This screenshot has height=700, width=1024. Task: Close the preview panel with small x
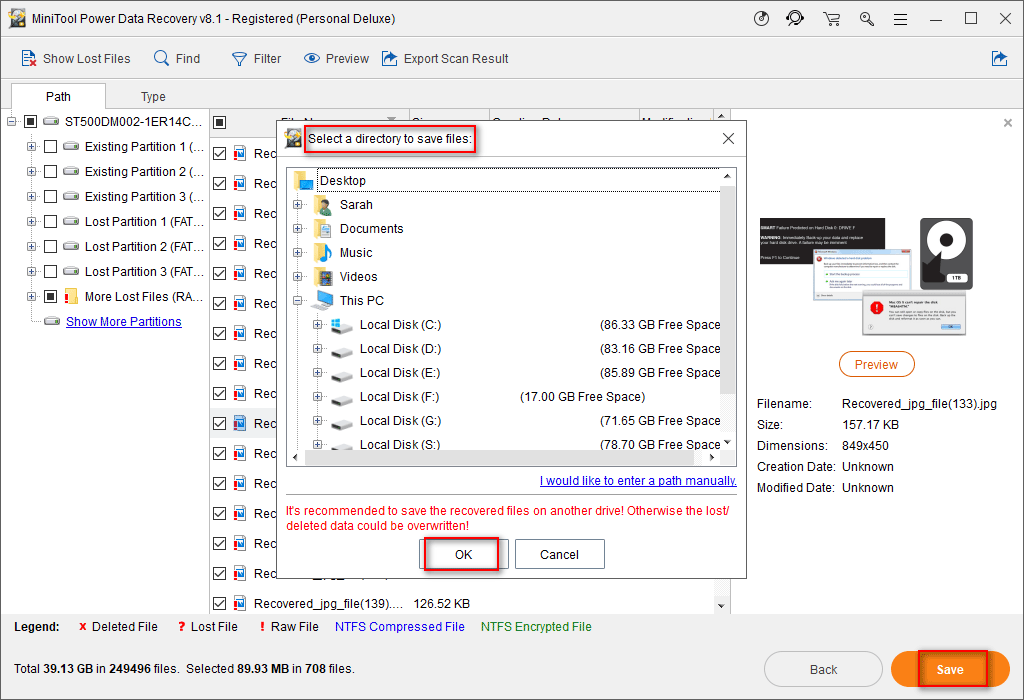pyautogui.click(x=1008, y=123)
